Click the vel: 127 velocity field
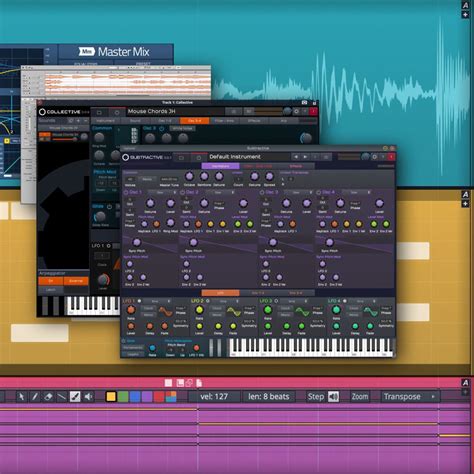 (214, 397)
